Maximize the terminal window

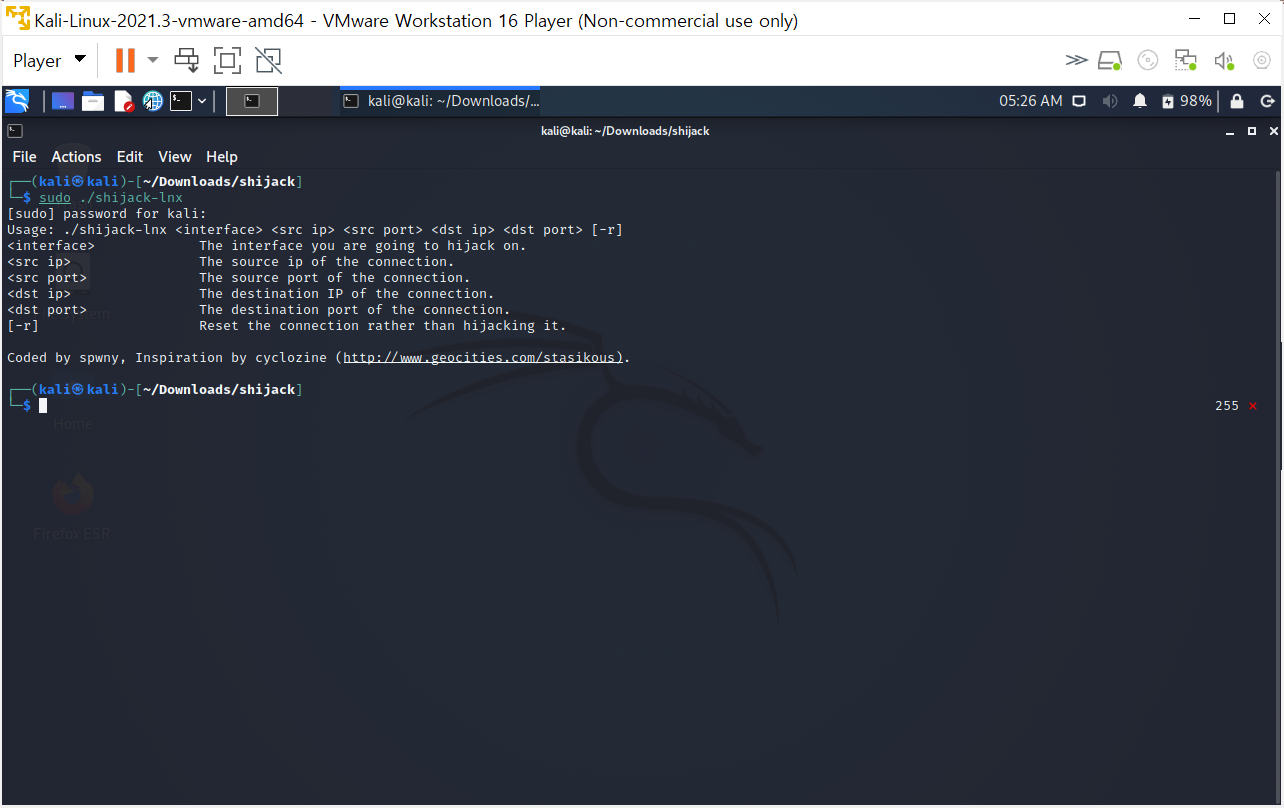pos(1252,131)
